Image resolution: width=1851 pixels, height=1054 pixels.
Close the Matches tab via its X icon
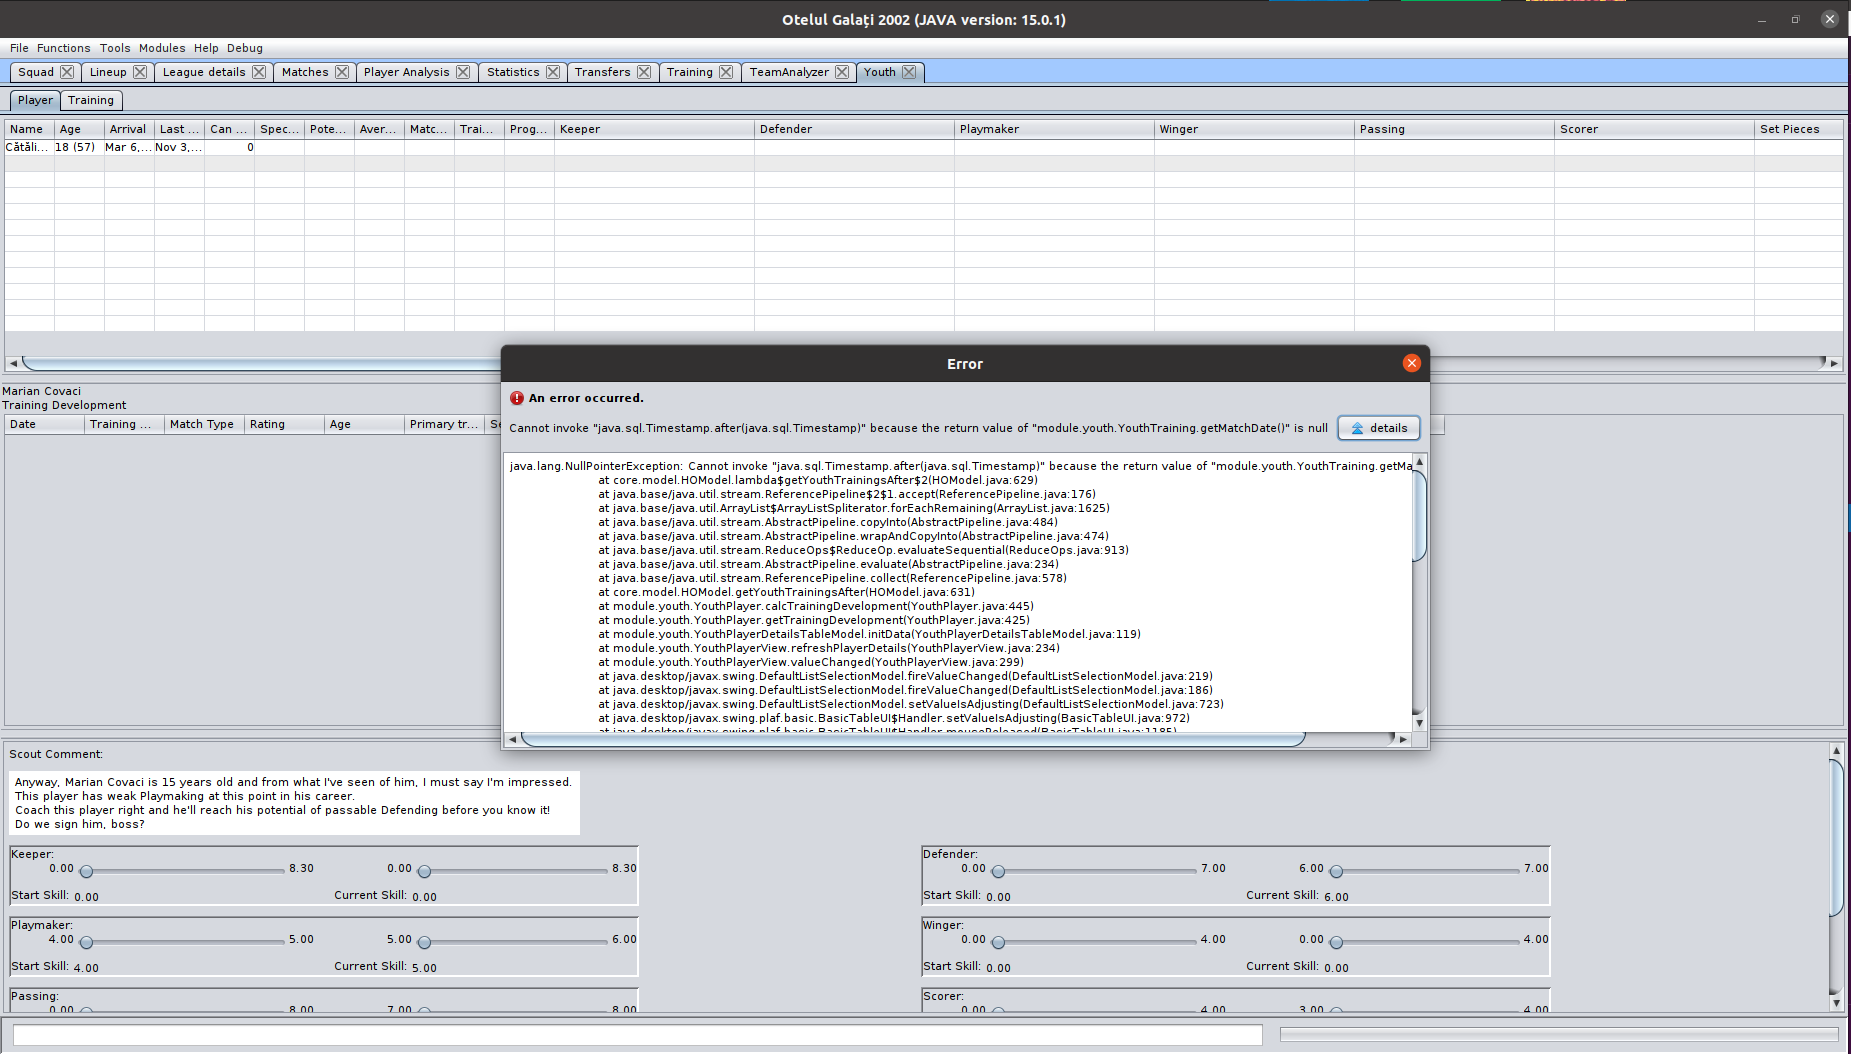point(342,71)
